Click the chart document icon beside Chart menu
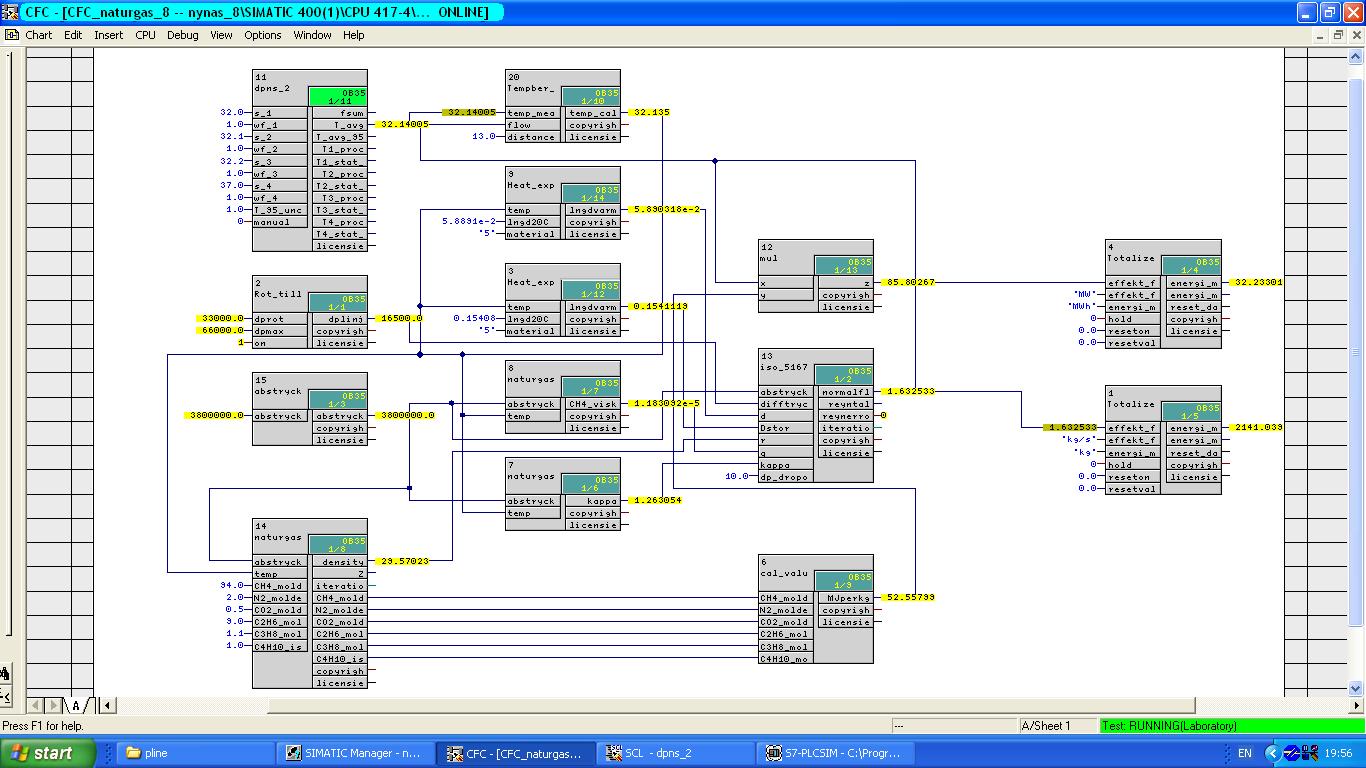The image size is (1366, 768). pyautogui.click(x=11, y=35)
